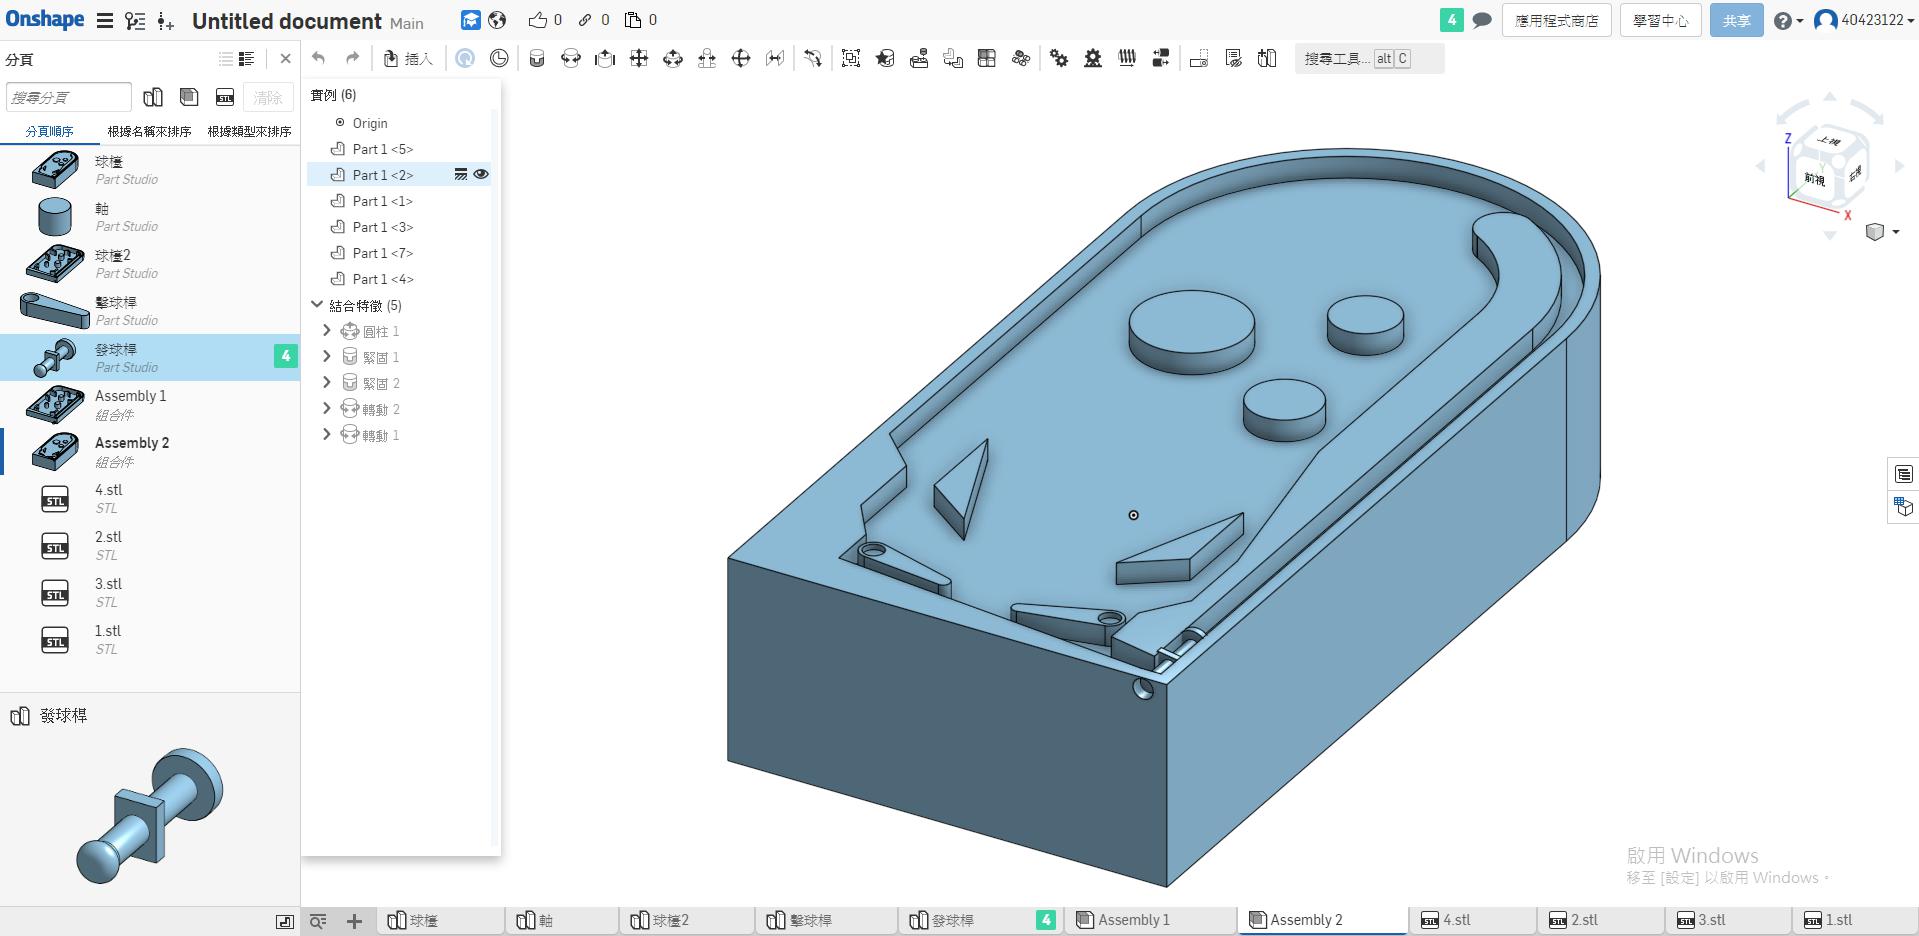Click the plus icon to add tab

[354, 921]
